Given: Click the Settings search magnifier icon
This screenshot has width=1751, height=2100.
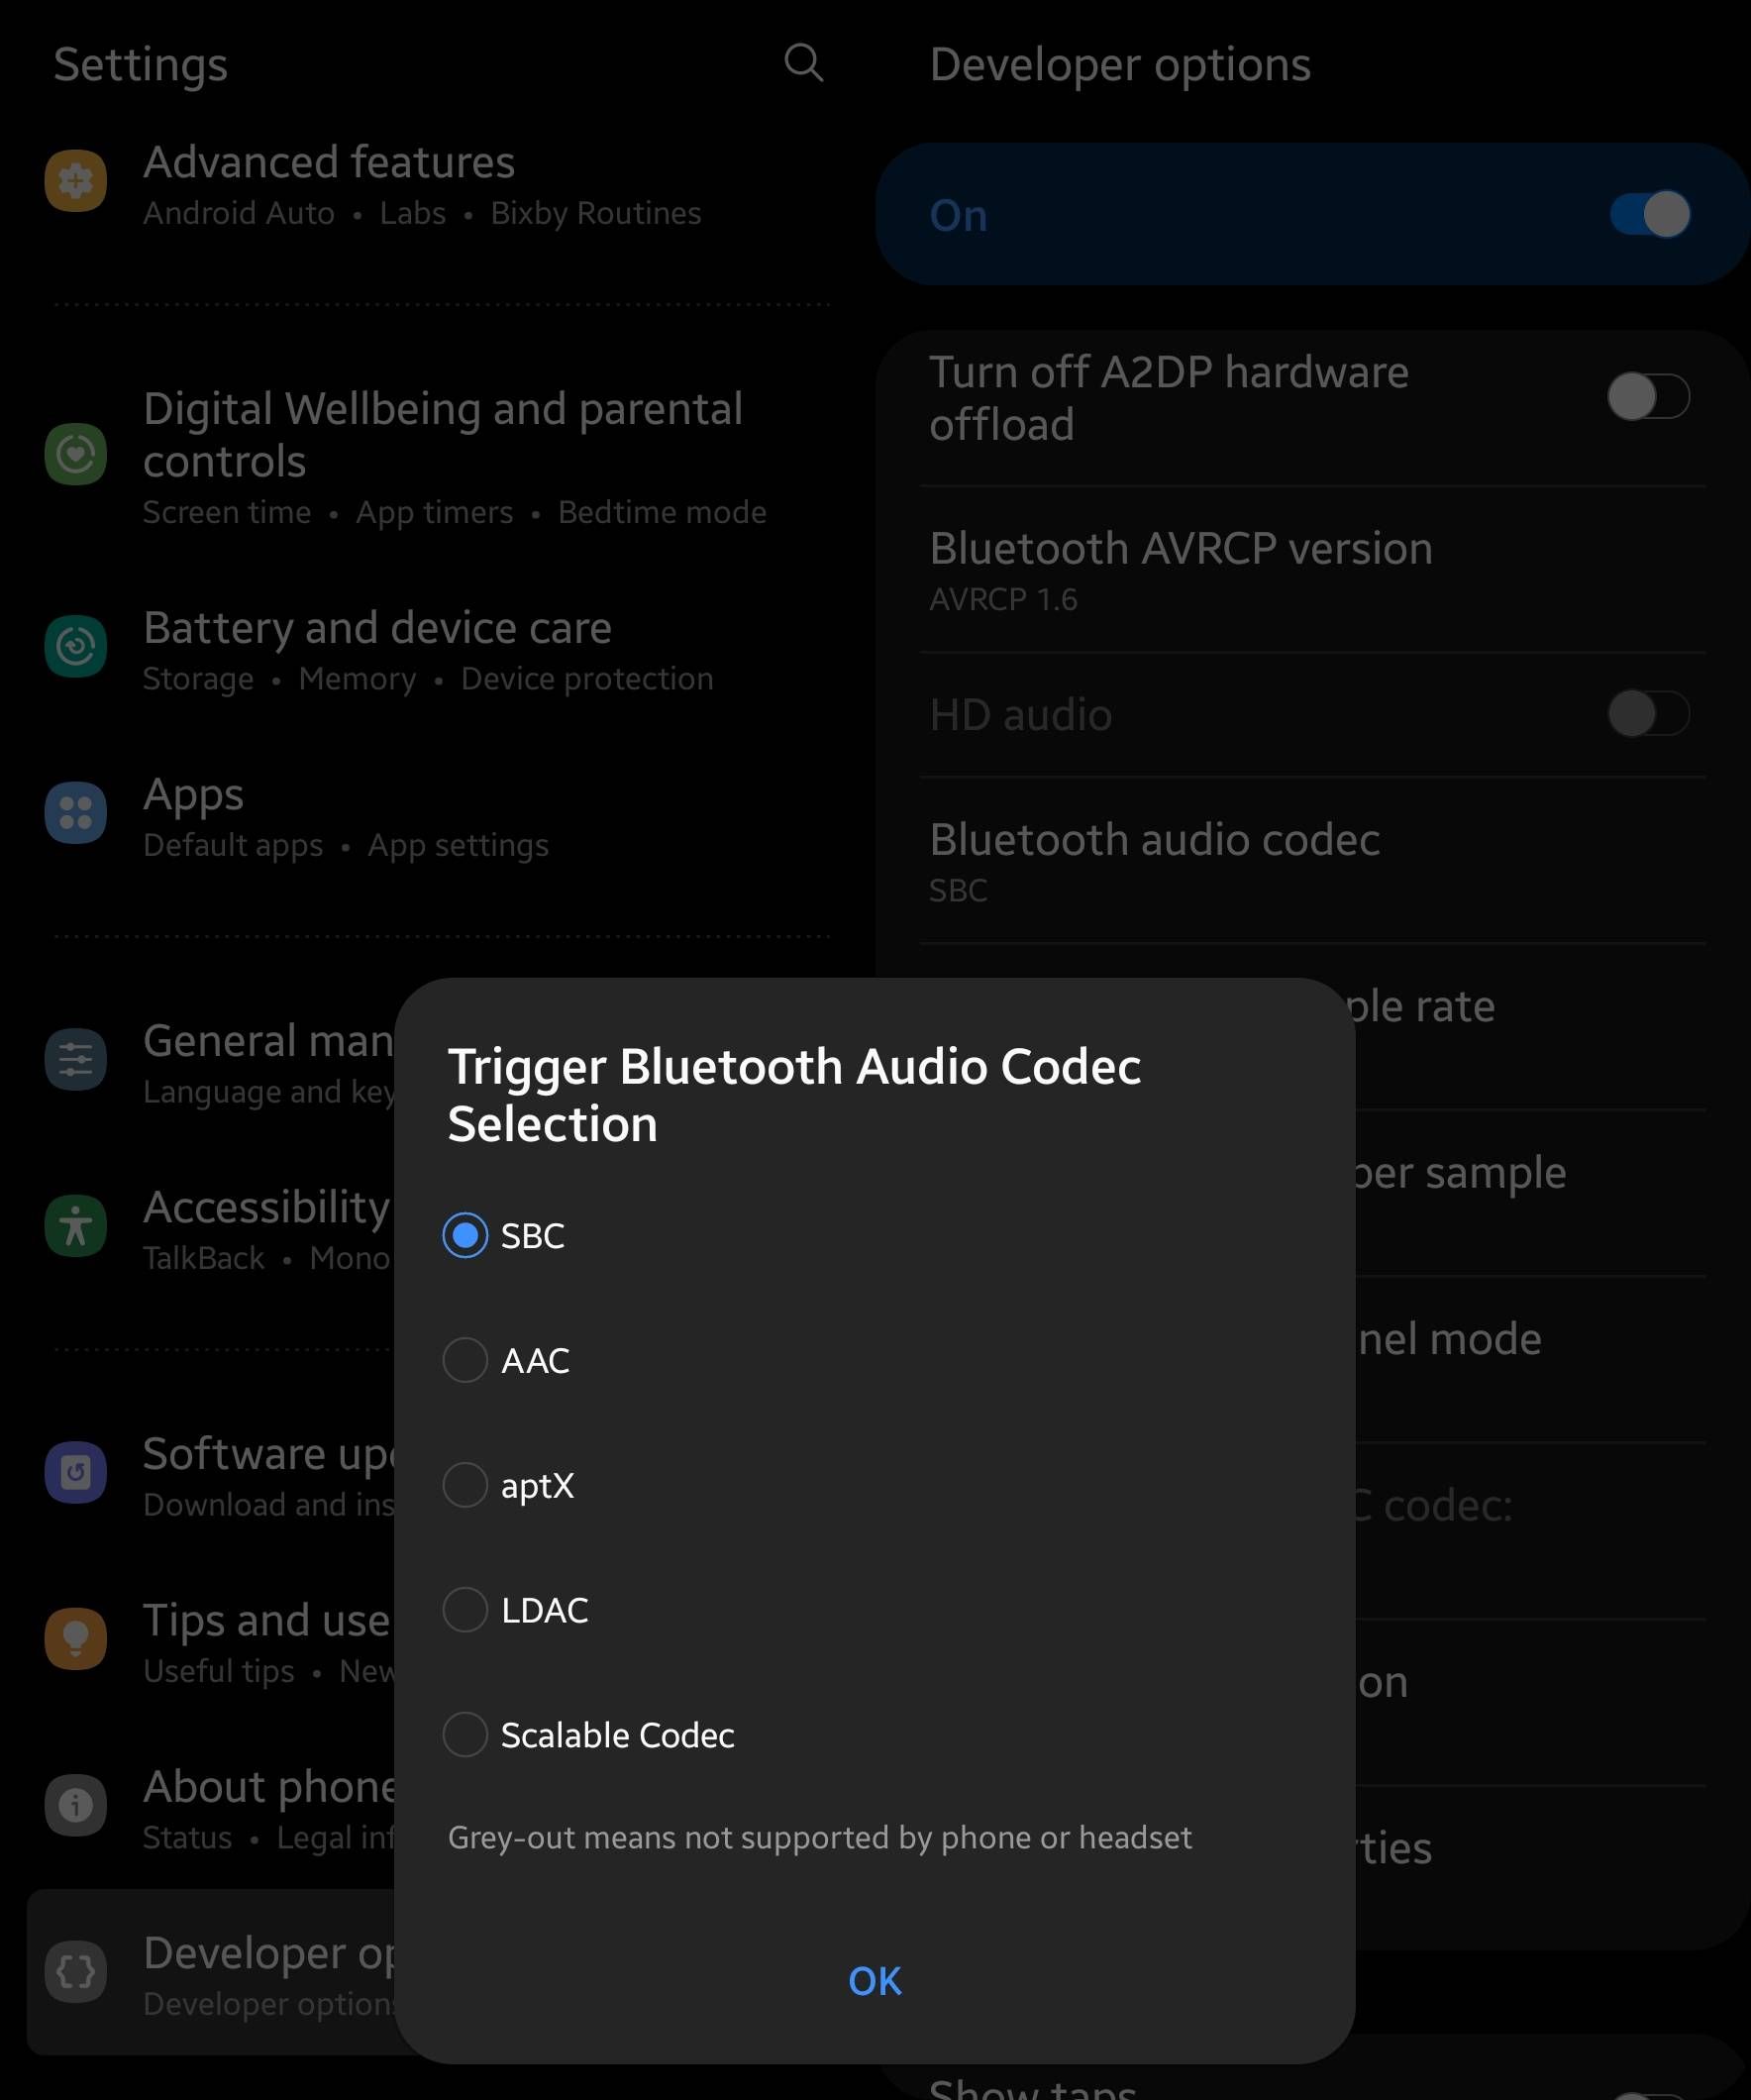Looking at the screenshot, I should coord(803,63).
